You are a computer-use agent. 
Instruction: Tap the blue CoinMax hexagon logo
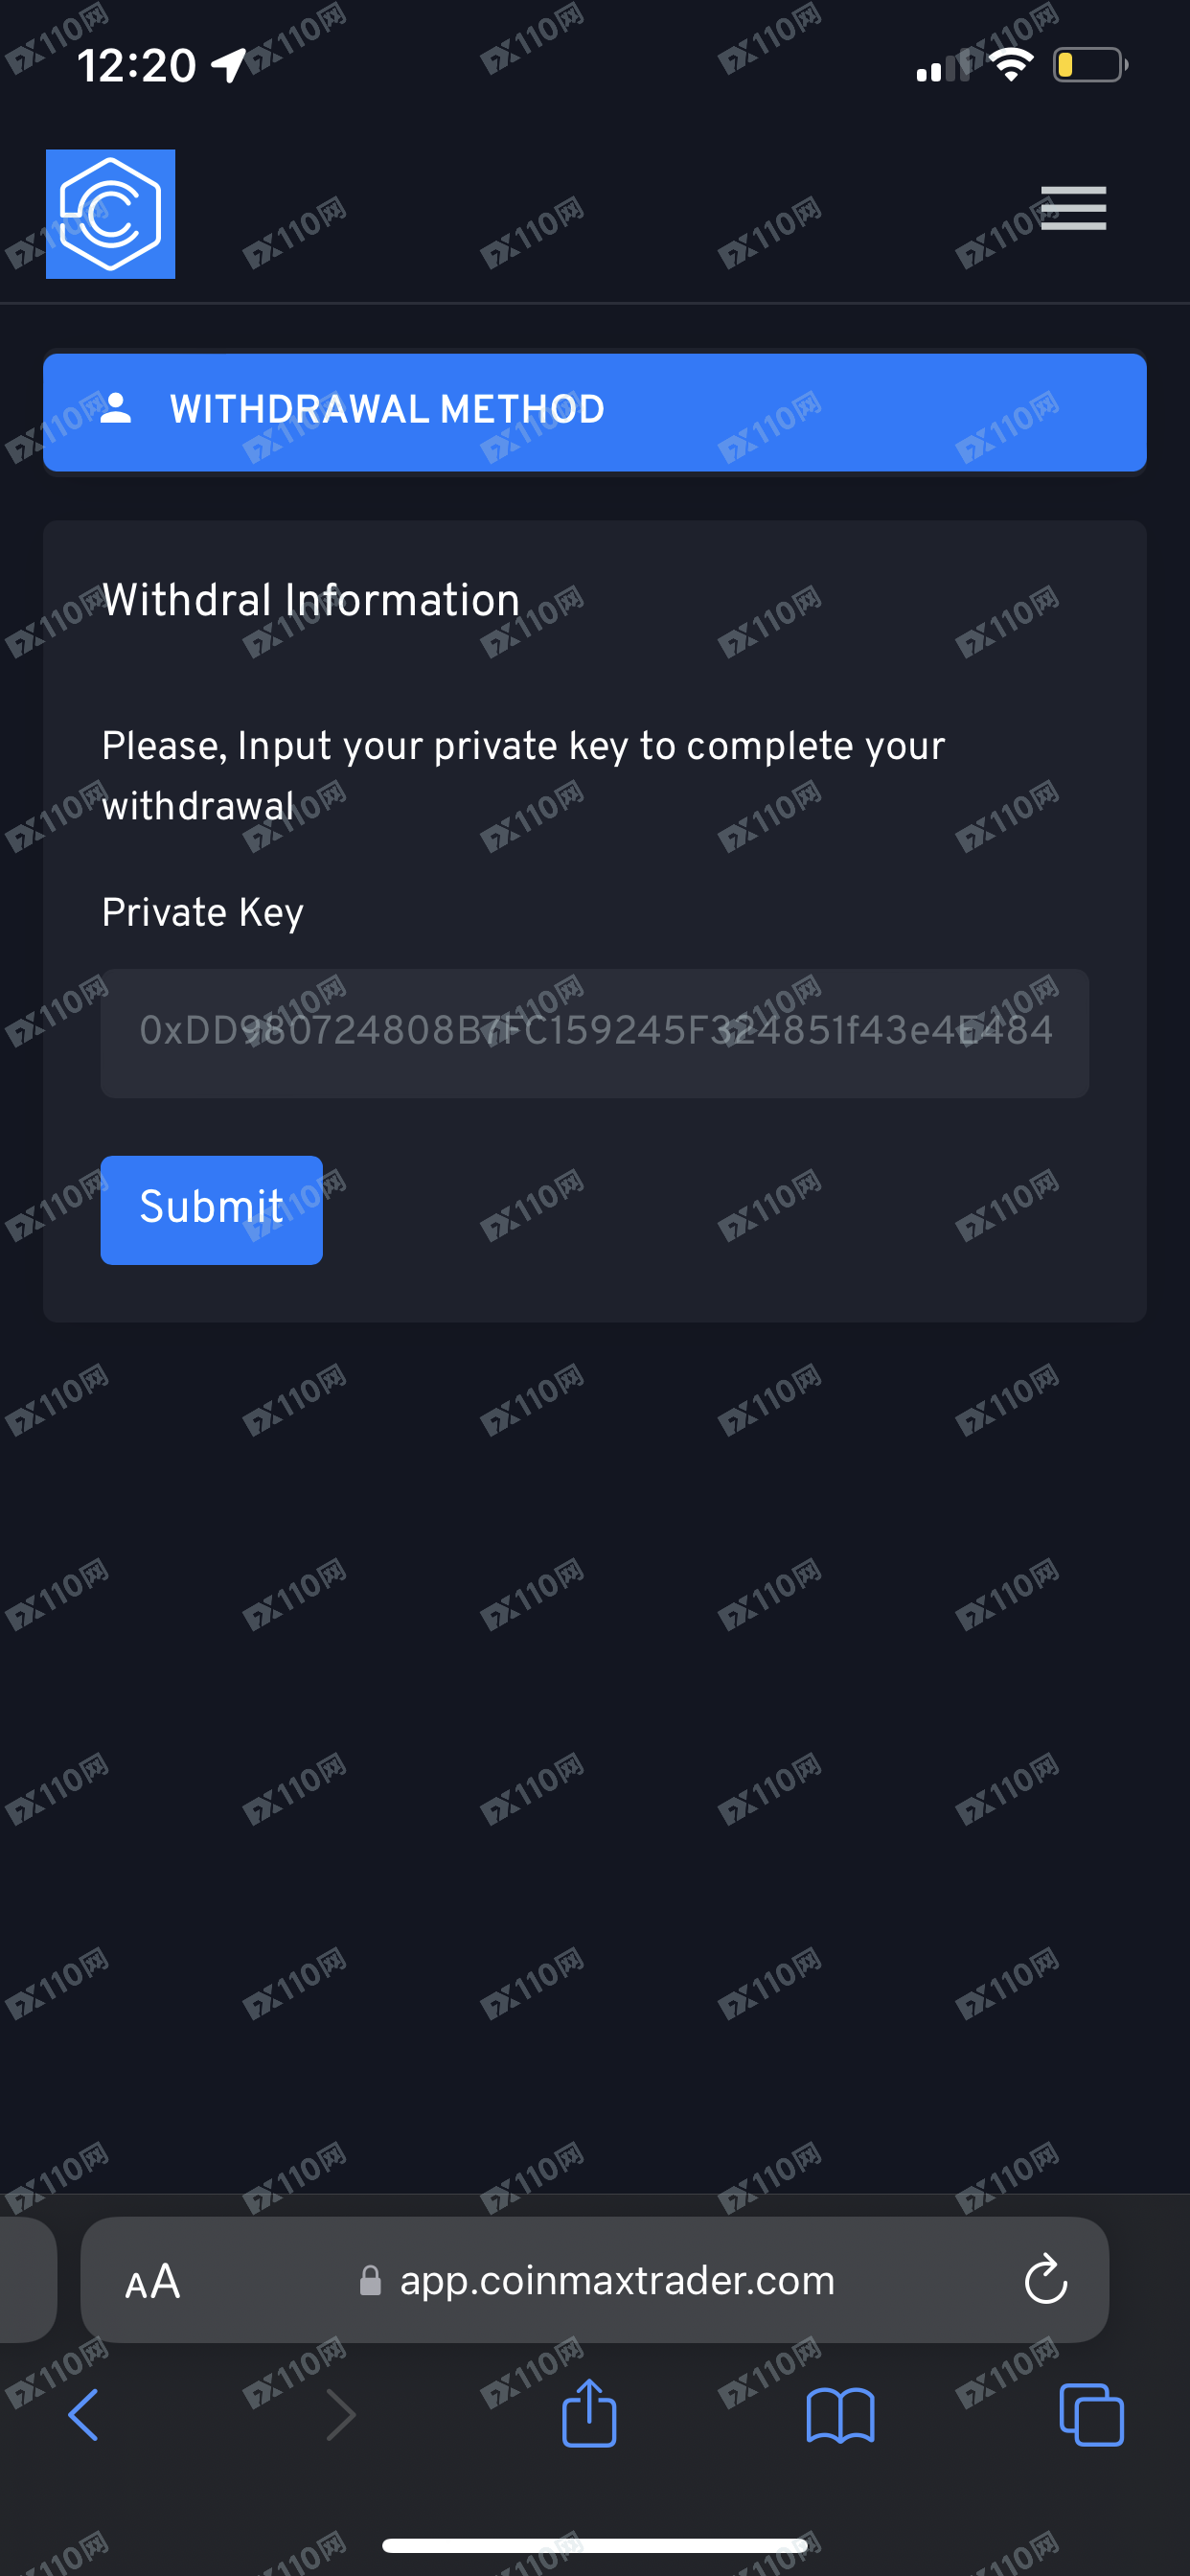pyautogui.click(x=111, y=214)
